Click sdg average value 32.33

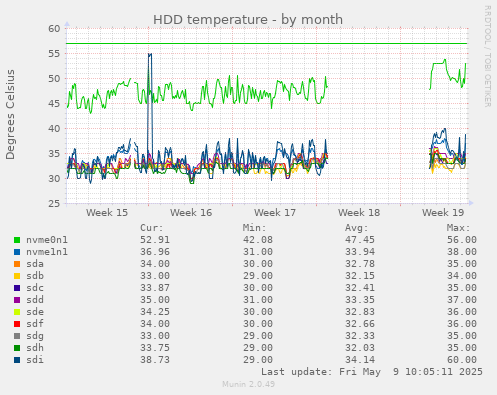[360, 336]
